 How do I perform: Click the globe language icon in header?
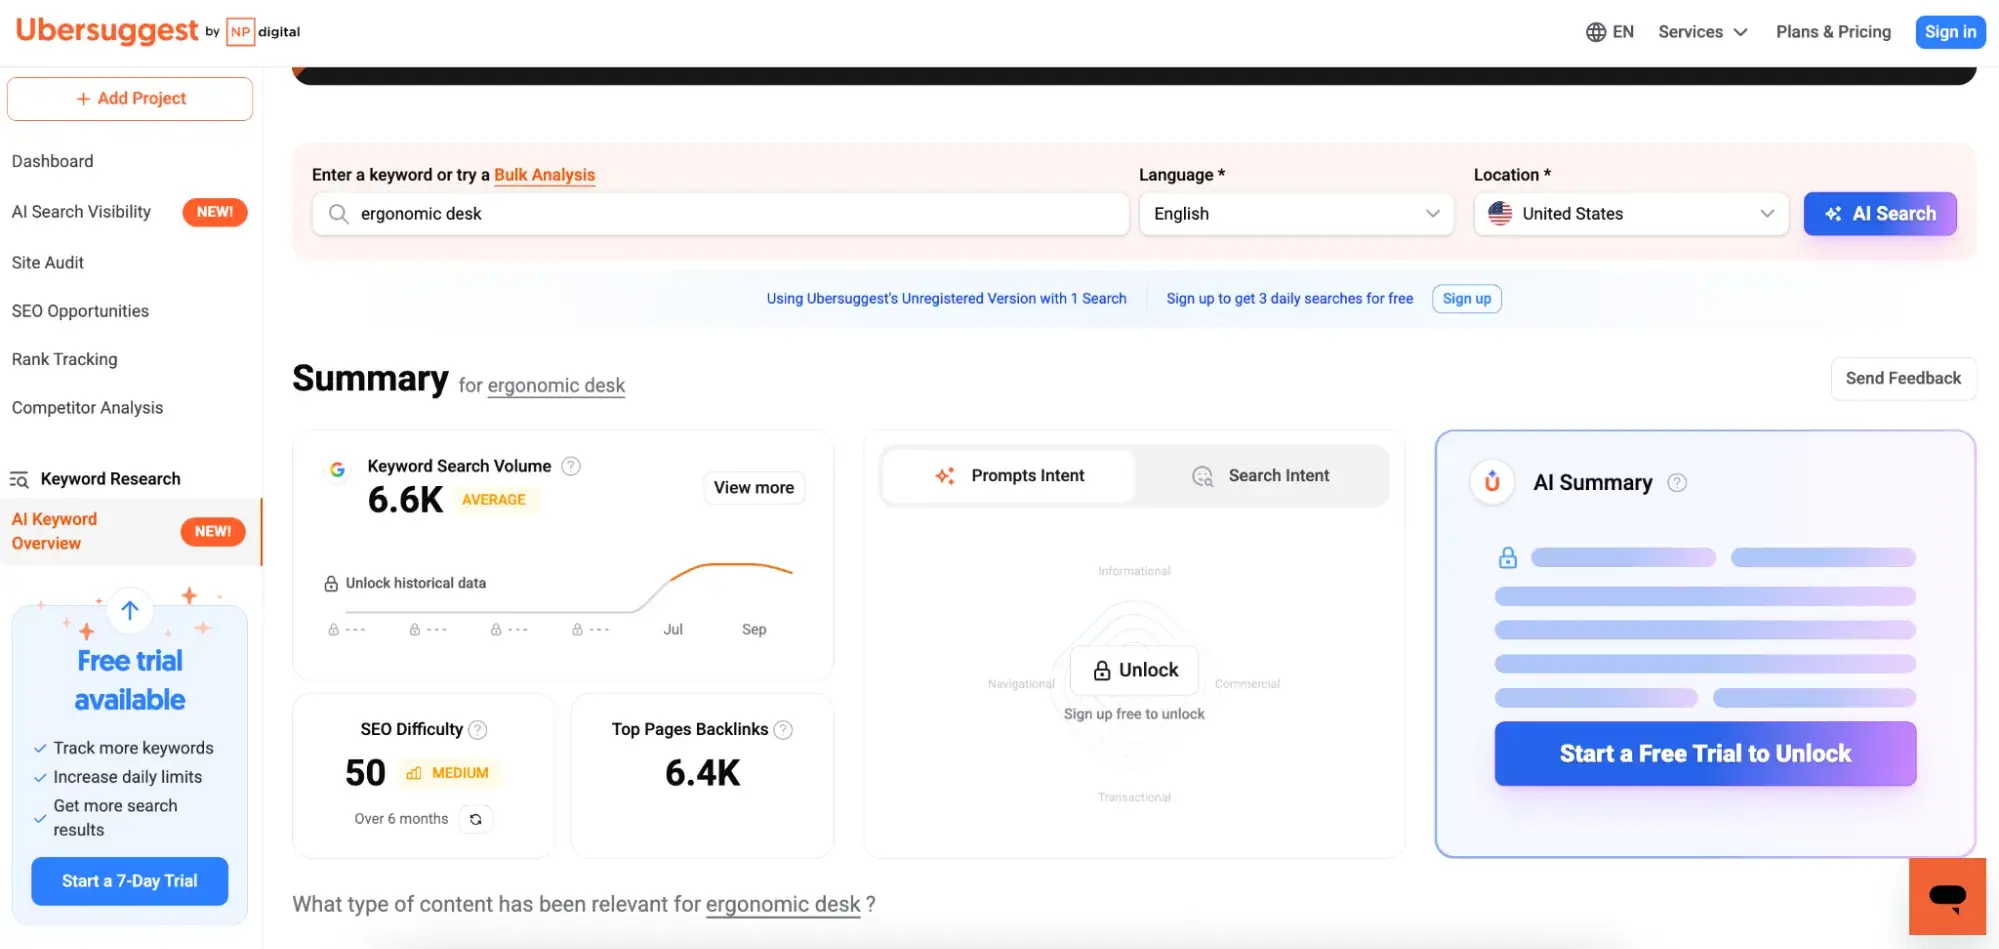(x=1595, y=31)
